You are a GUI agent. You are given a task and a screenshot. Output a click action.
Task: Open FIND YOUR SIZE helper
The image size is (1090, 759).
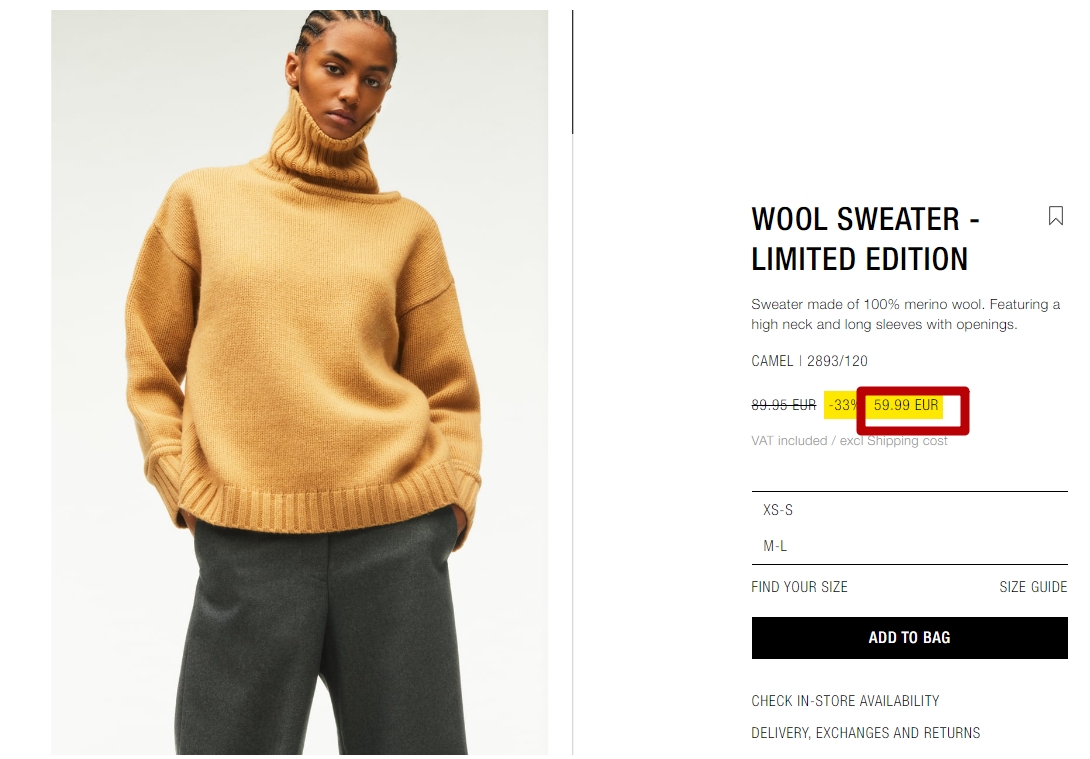[799, 587]
